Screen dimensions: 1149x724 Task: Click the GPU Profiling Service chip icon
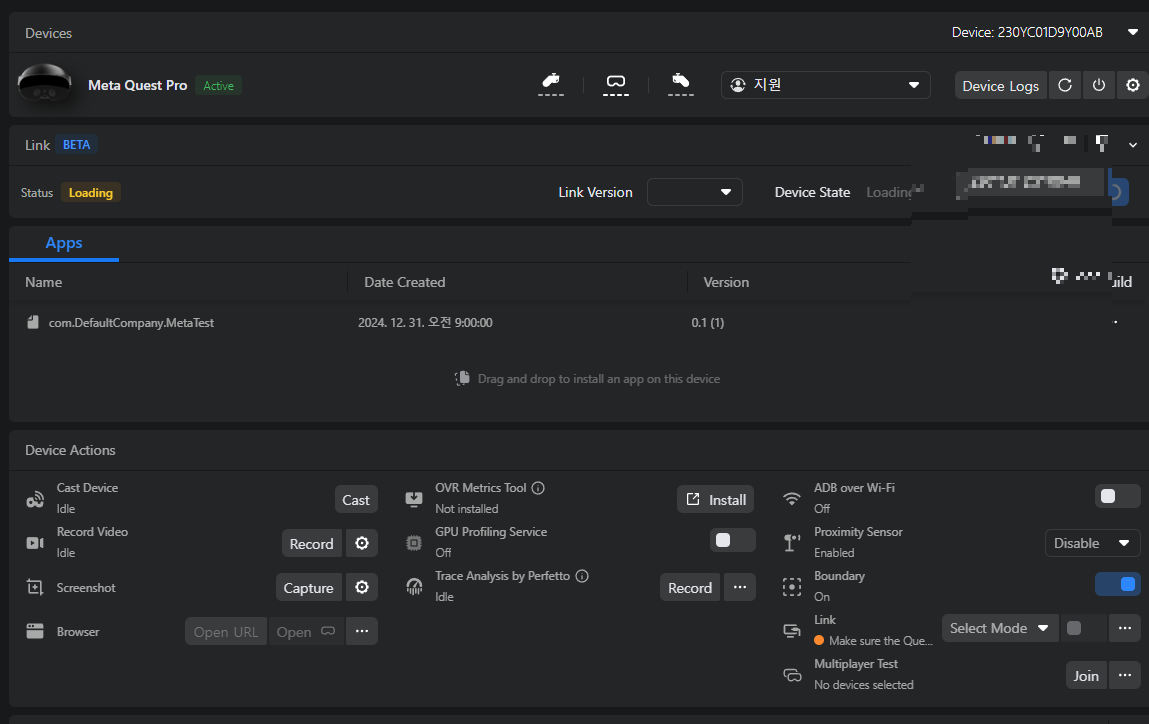click(x=414, y=543)
